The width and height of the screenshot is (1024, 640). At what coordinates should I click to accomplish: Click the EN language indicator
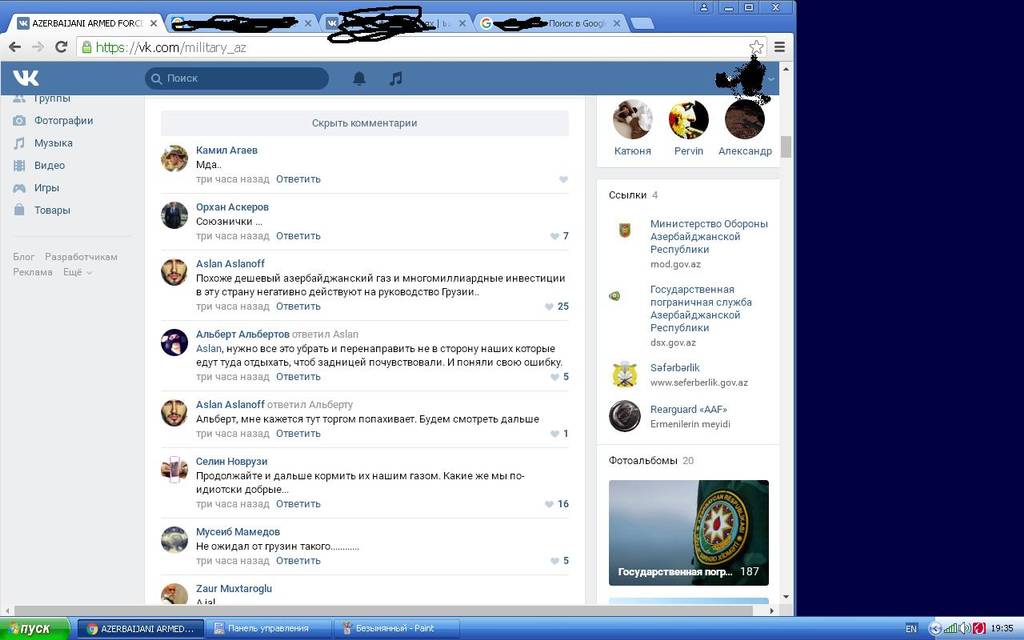[911, 629]
